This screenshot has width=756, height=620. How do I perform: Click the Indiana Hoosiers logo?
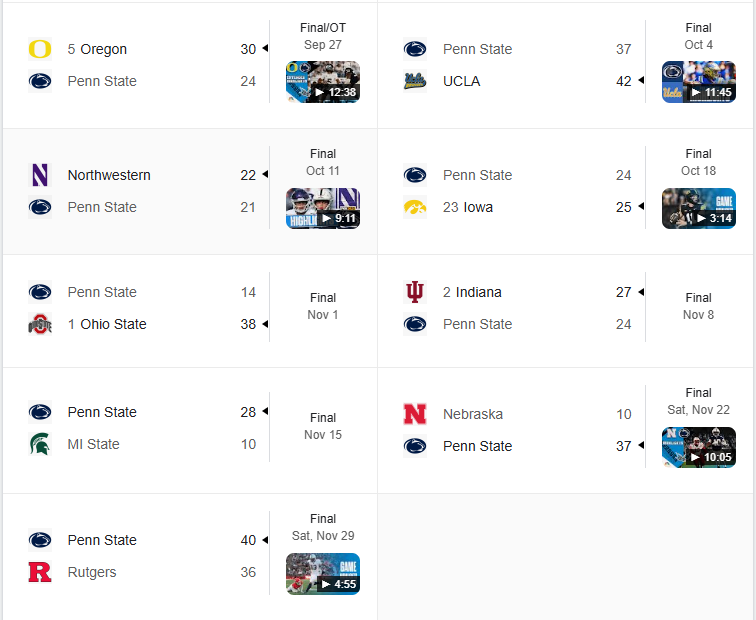(x=415, y=292)
